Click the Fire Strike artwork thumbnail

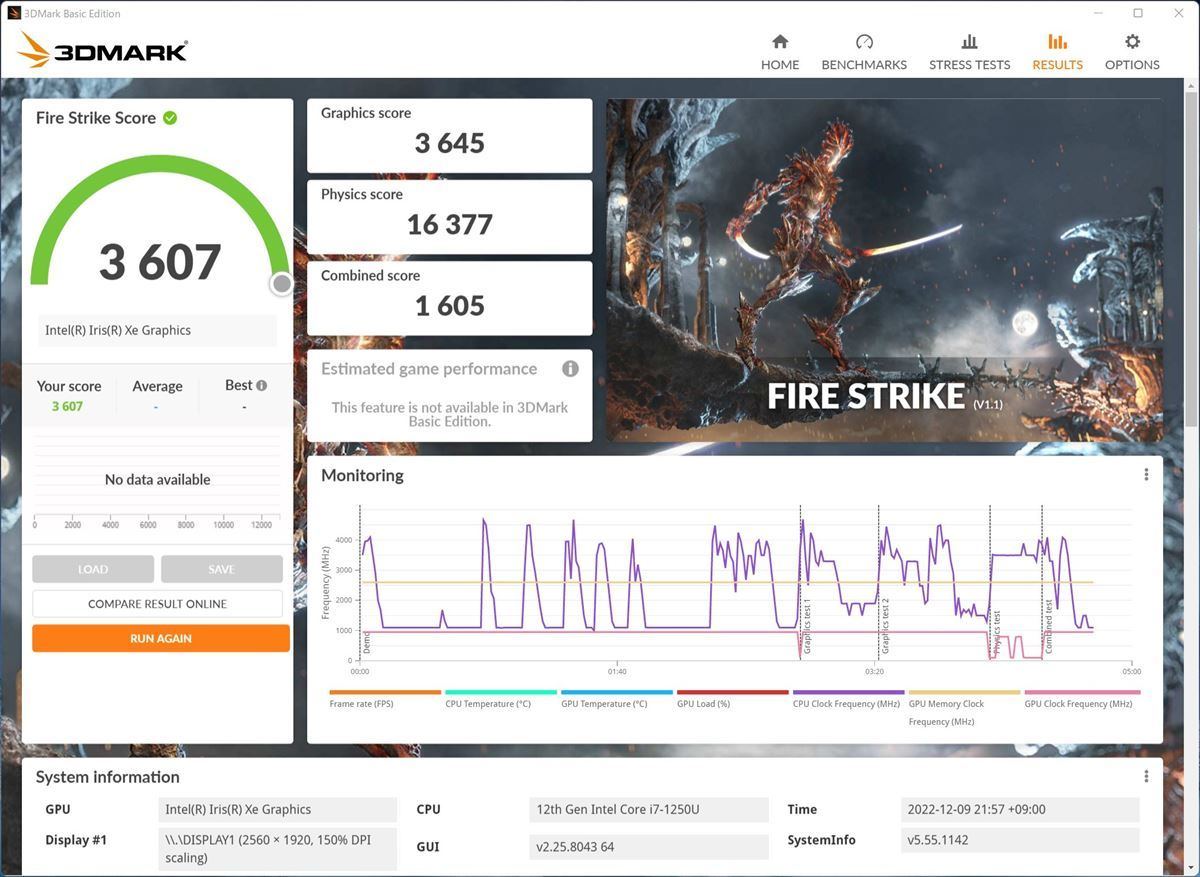(x=884, y=270)
